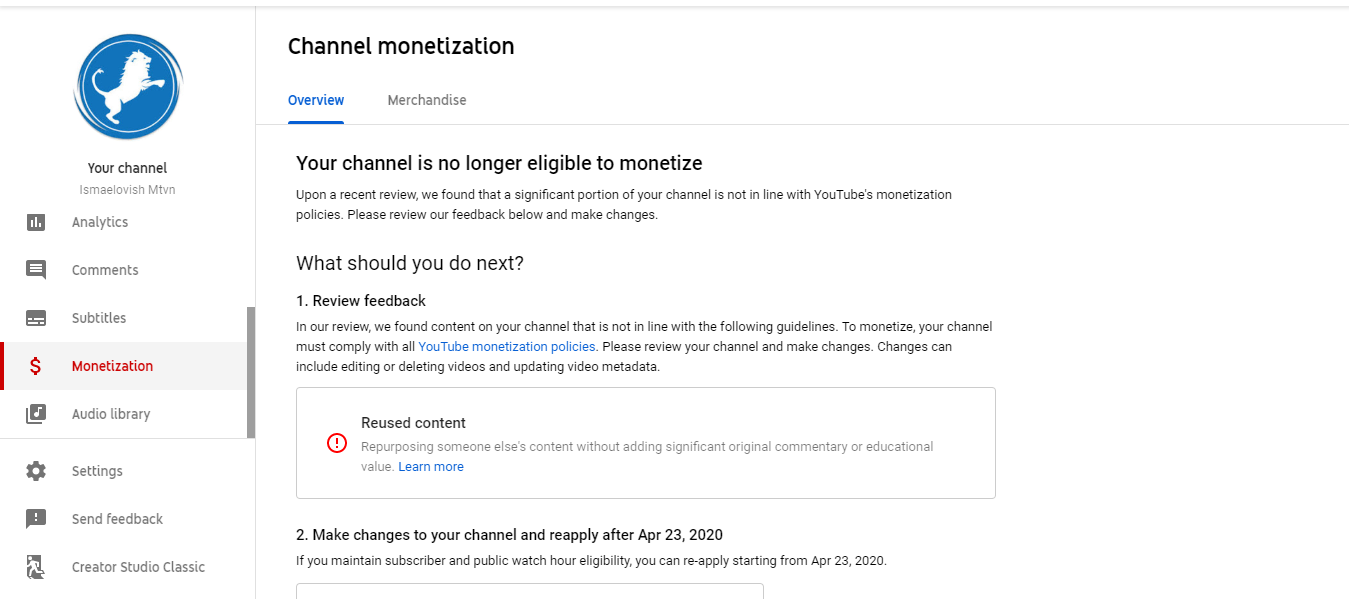Open the YouTube monetization policies link
This screenshot has height=599, width=1349.
point(507,347)
